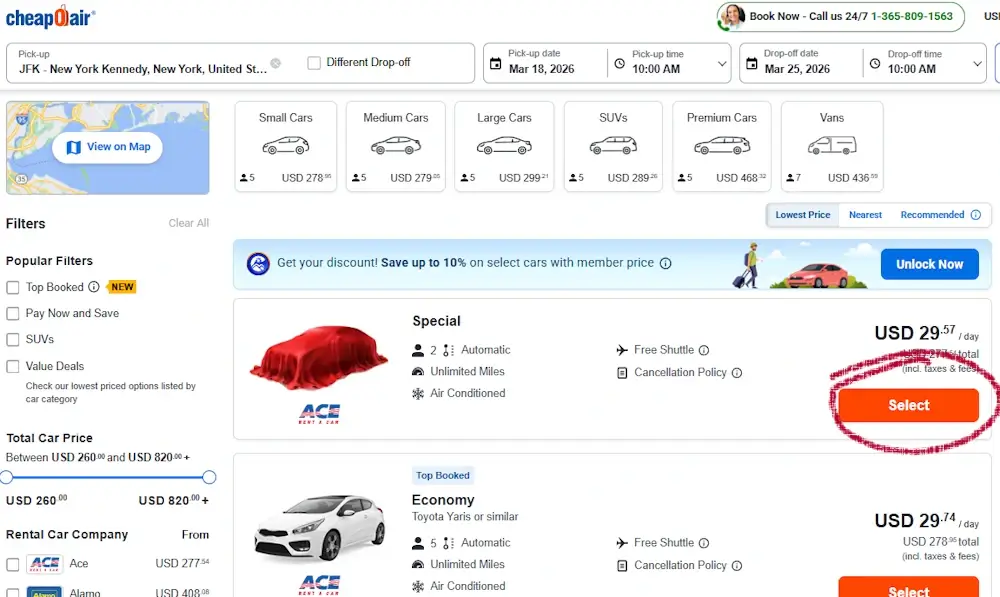Select the Large Cars category

[504, 146]
